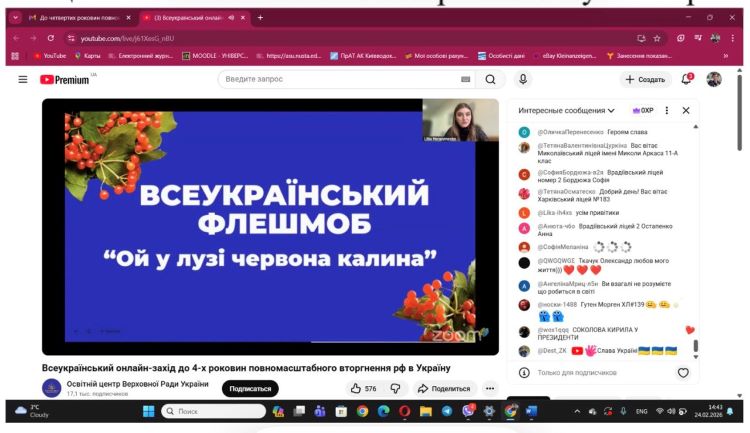Open weather widget 3°C Cloudy
The width and height of the screenshot is (750, 433).
pyautogui.click(x=34, y=411)
